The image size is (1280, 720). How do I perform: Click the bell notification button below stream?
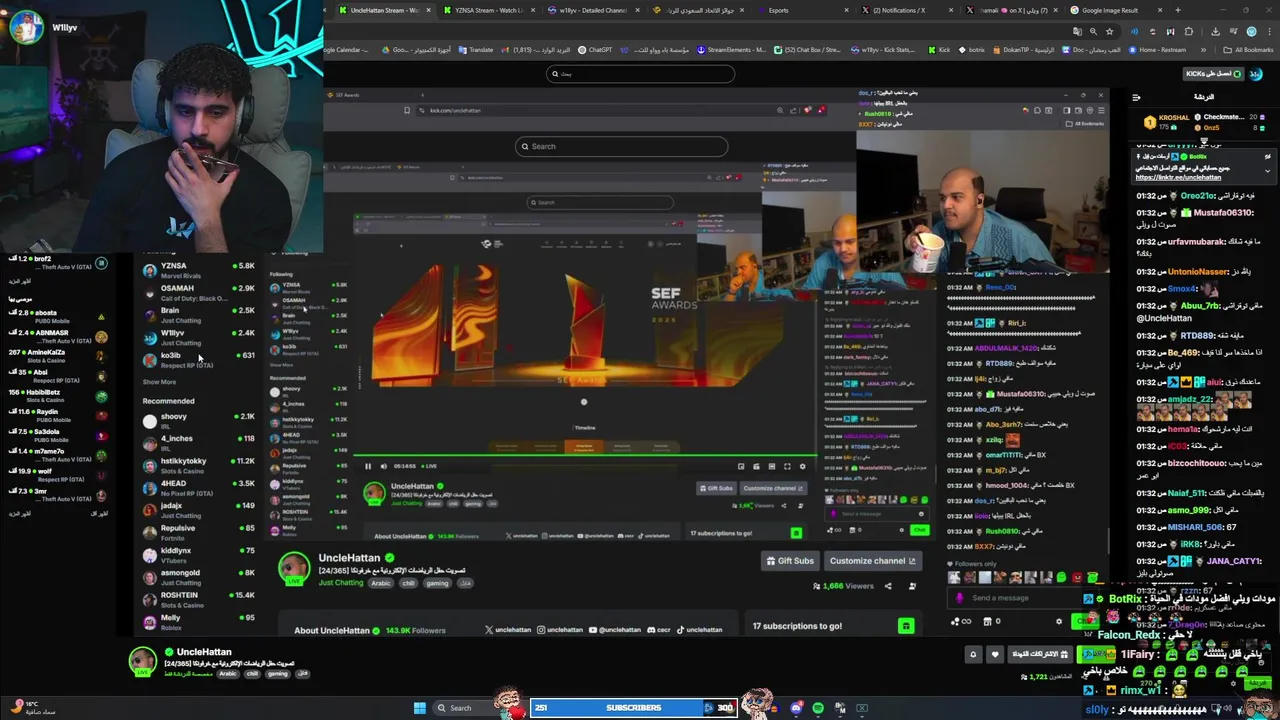[972, 654]
